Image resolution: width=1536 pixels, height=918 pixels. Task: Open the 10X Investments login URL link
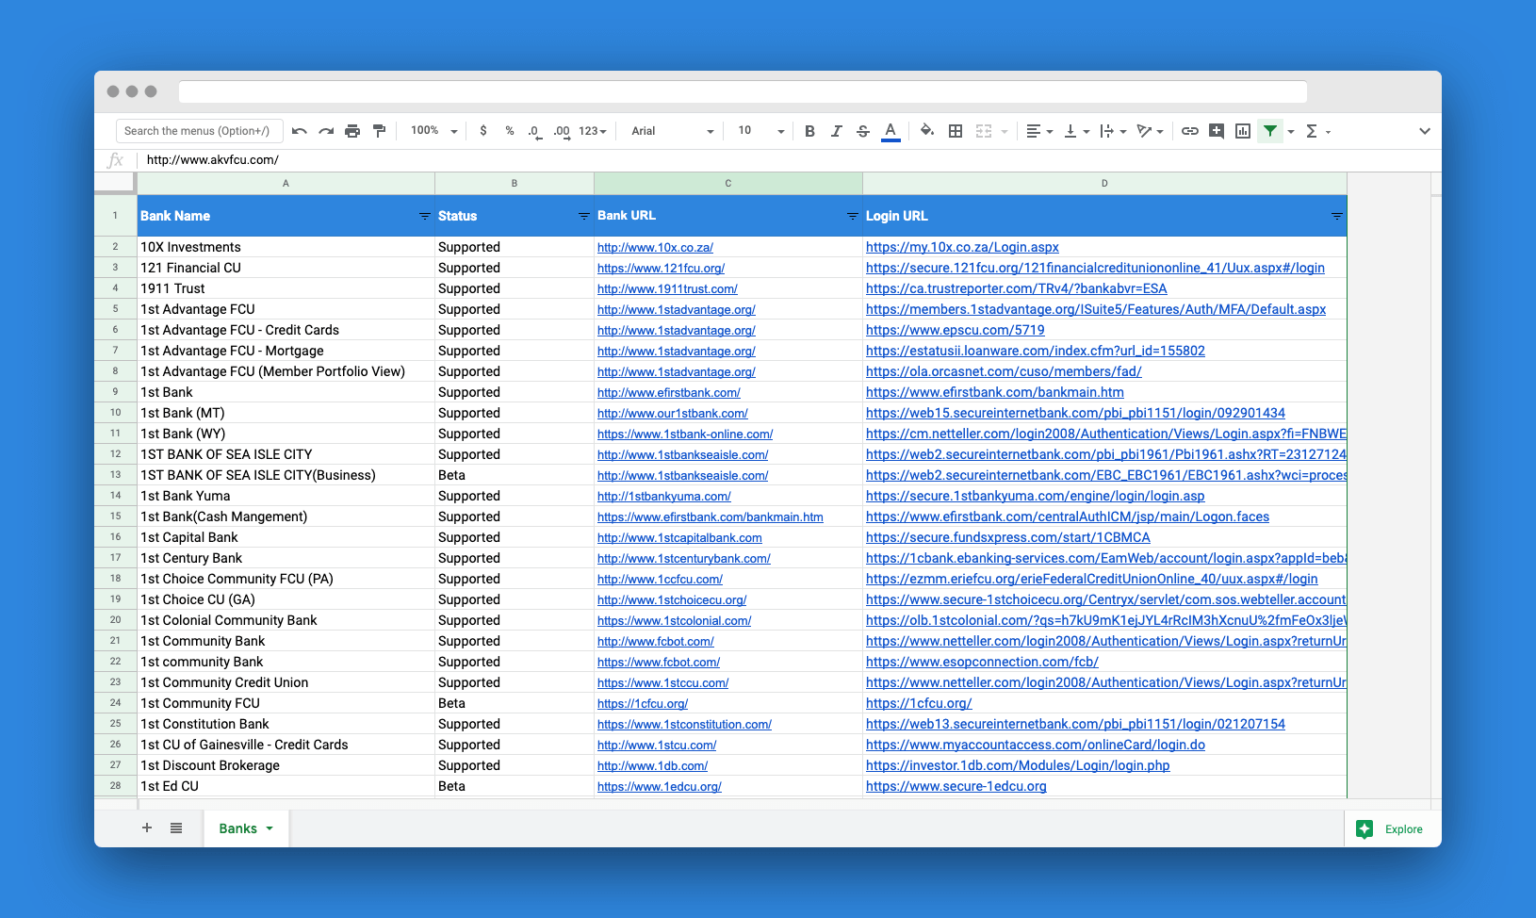(961, 247)
